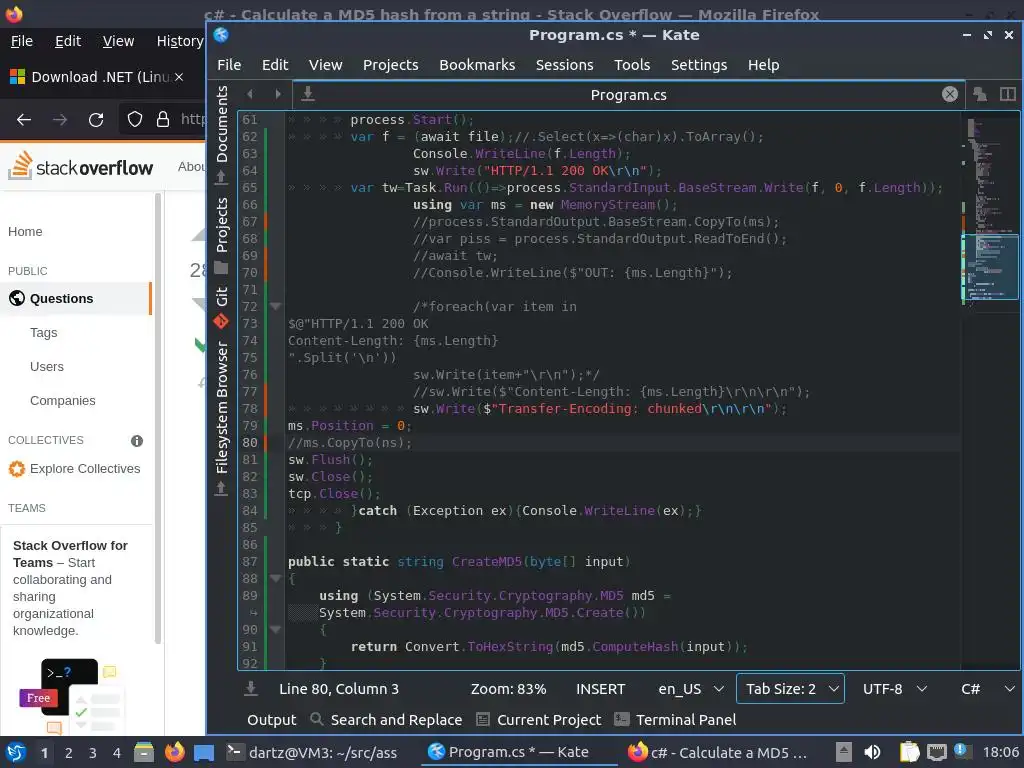Viewport: 1024px width, 768px height.
Task: Open Users in Stack Overflow sidebar
Action: coord(47,366)
